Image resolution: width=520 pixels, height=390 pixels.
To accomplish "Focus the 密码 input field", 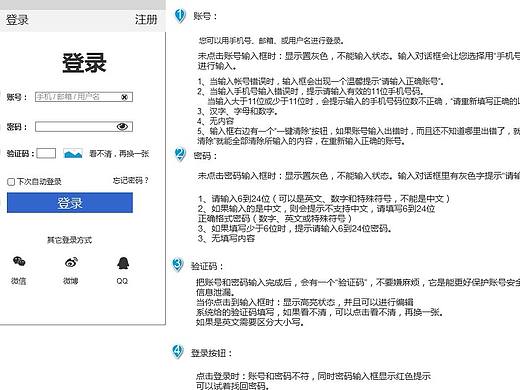I will [84, 127].
